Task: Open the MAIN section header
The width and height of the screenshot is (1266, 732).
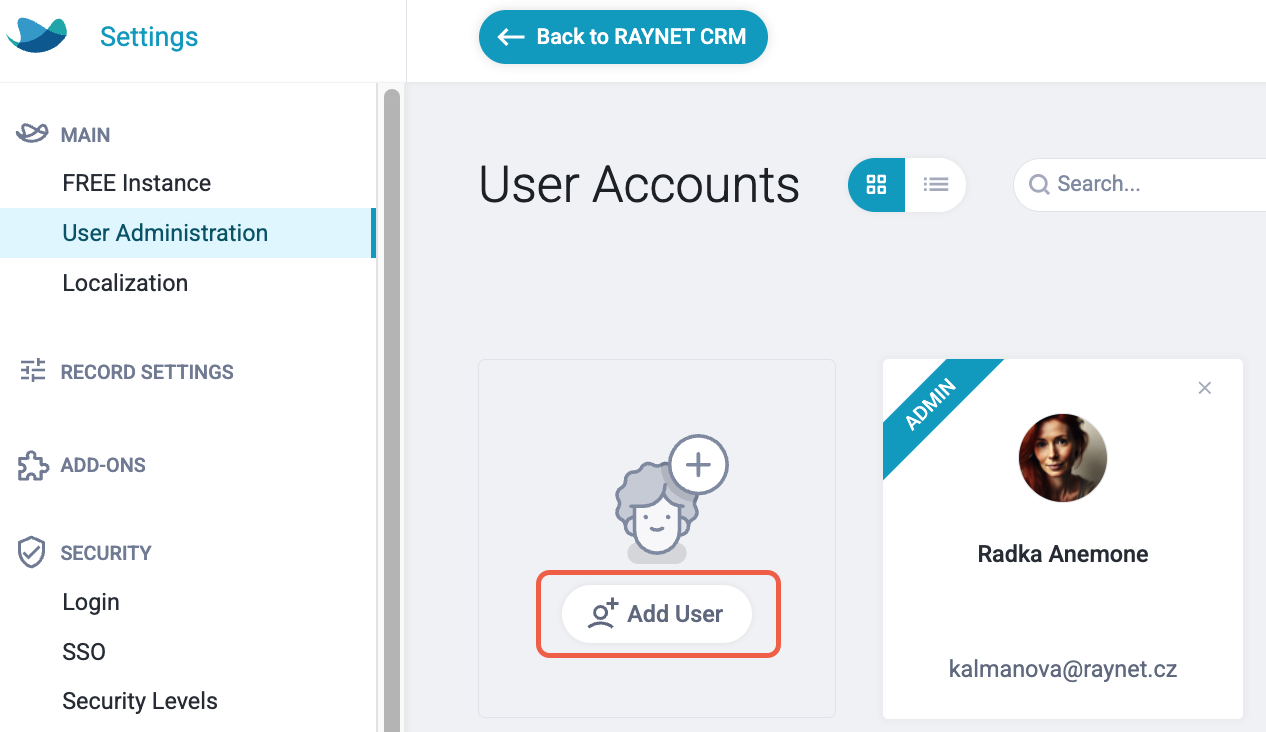Action: coord(85,135)
